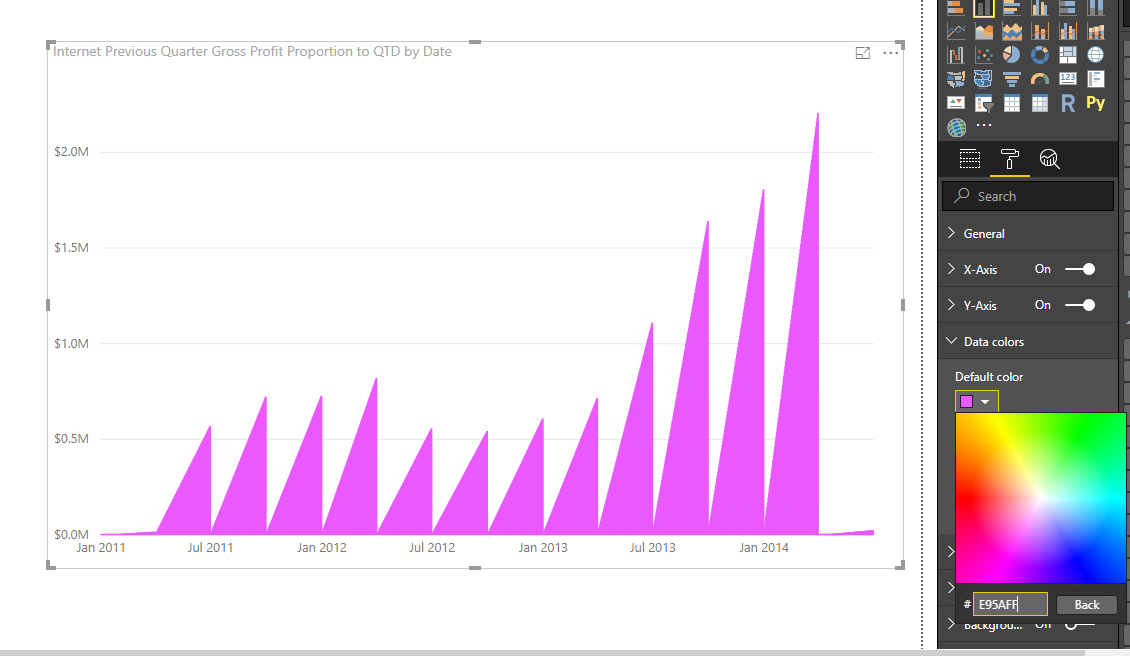This screenshot has height=656, width=1130.
Task: Turn off the X-Axis toggle switch
Action: (1080, 269)
